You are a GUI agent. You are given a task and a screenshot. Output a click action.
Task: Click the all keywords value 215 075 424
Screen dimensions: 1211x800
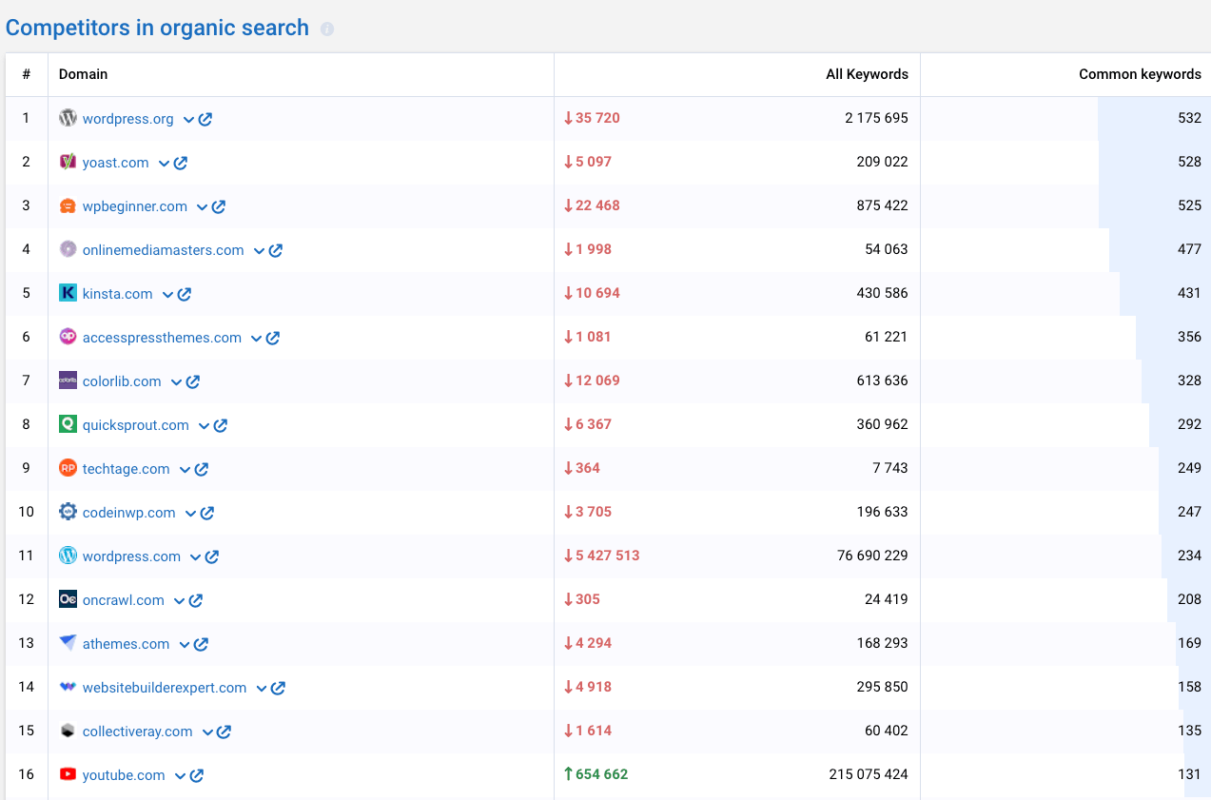coord(869,774)
